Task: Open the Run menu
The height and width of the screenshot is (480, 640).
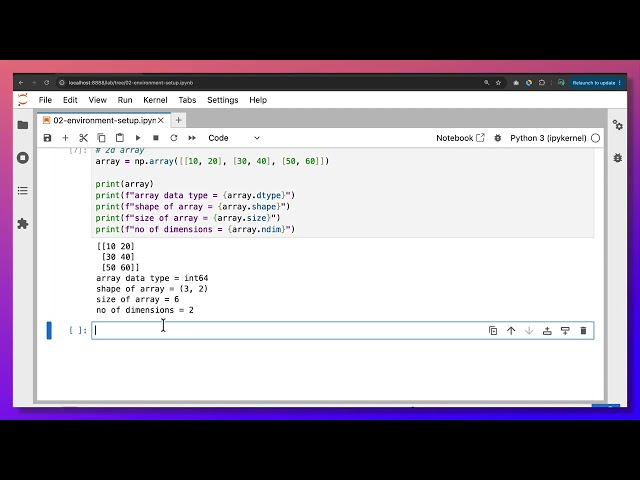Action: 125,100
